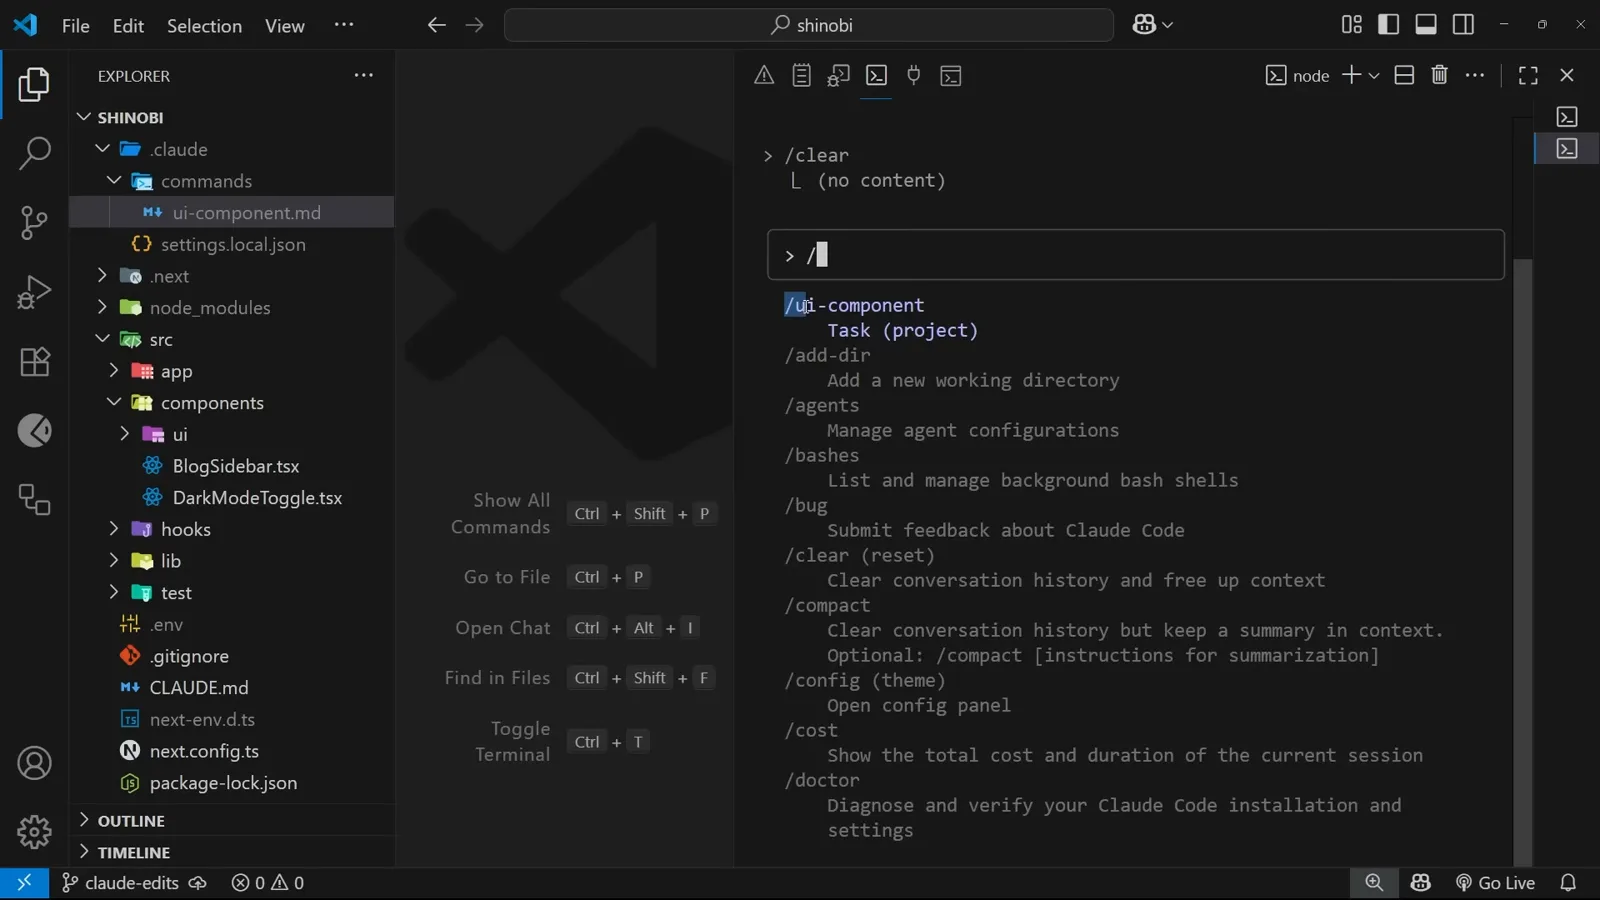Screen dimensions: 1600x900
Task: Click the errors and warnings count
Action: (x=267, y=883)
